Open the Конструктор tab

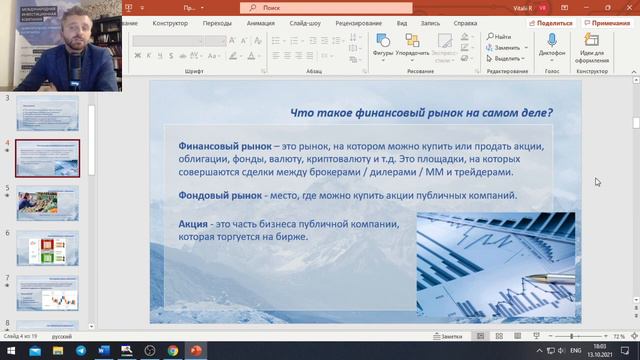pyautogui.click(x=170, y=23)
